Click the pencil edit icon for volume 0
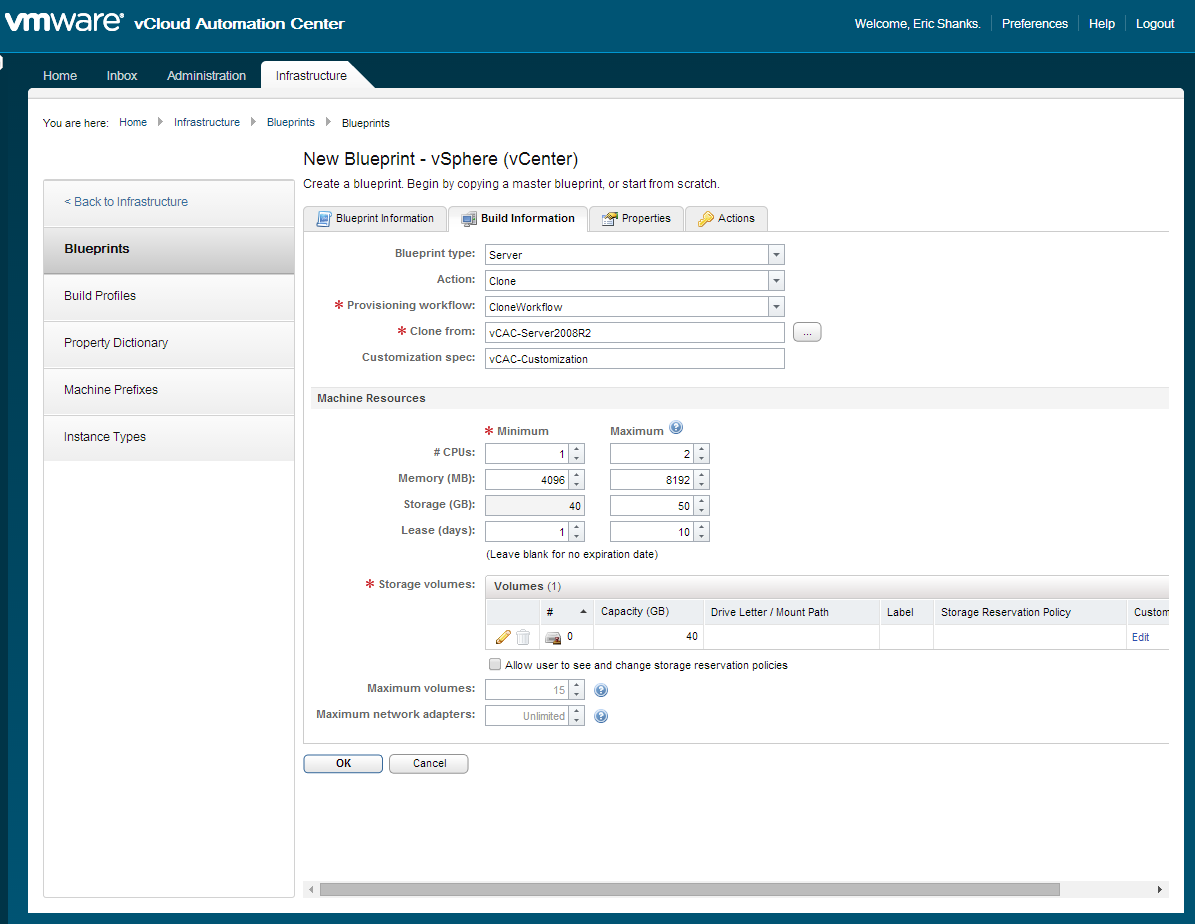 pyautogui.click(x=503, y=637)
